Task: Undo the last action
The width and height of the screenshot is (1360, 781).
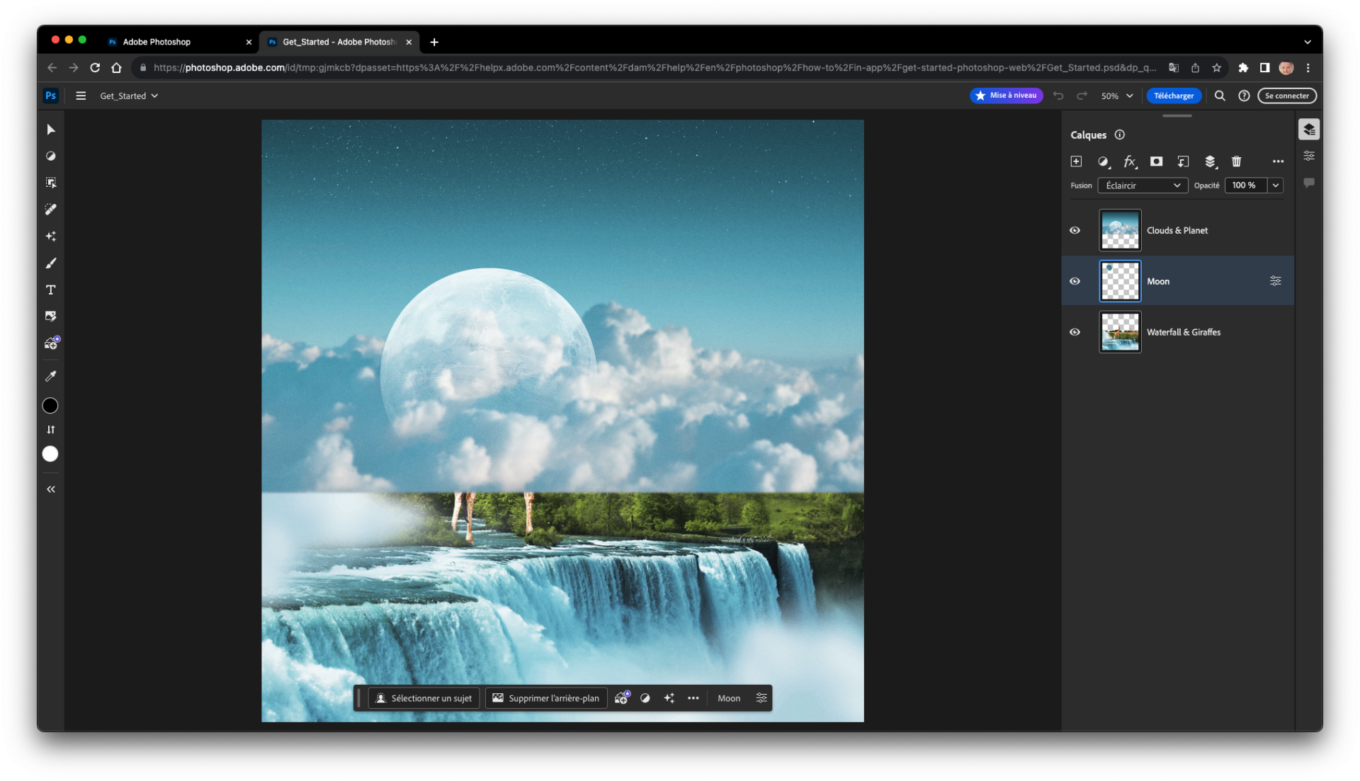Action: coord(1059,96)
